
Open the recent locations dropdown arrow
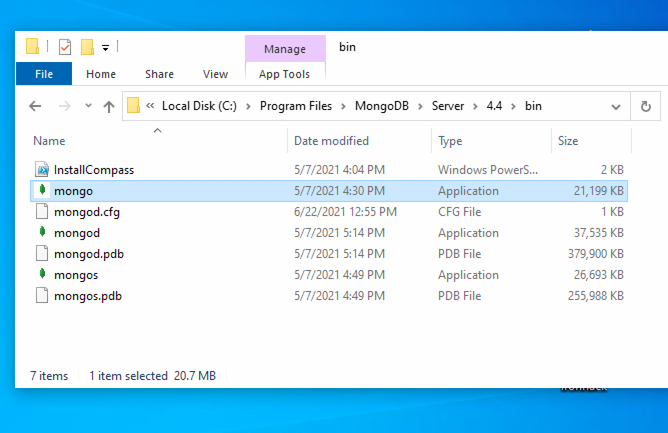pyautogui.click(x=87, y=106)
